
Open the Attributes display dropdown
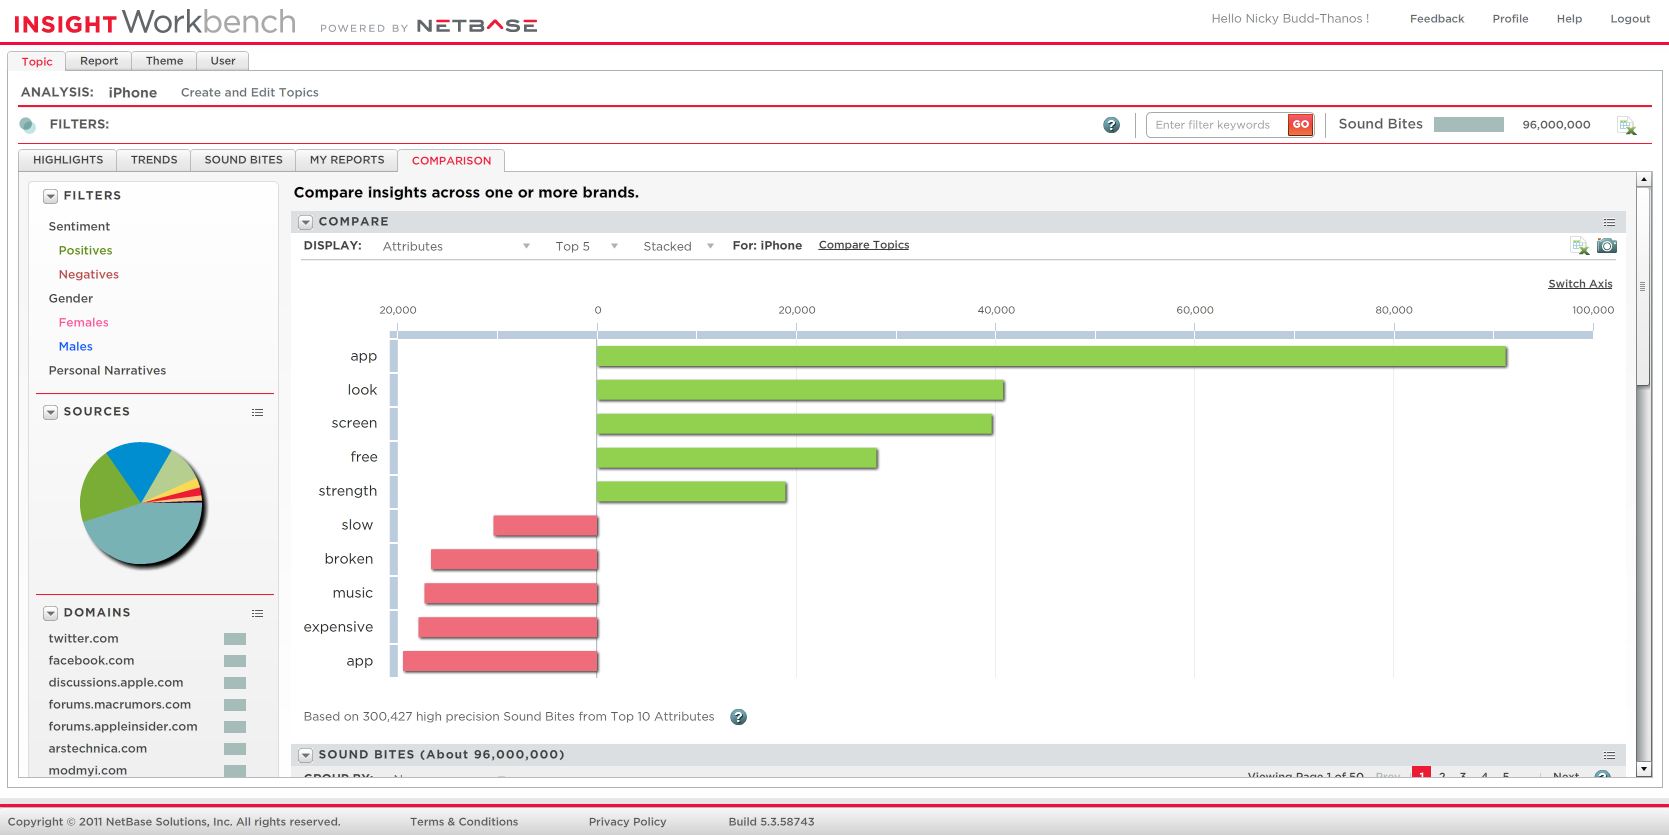click(456, 246)
